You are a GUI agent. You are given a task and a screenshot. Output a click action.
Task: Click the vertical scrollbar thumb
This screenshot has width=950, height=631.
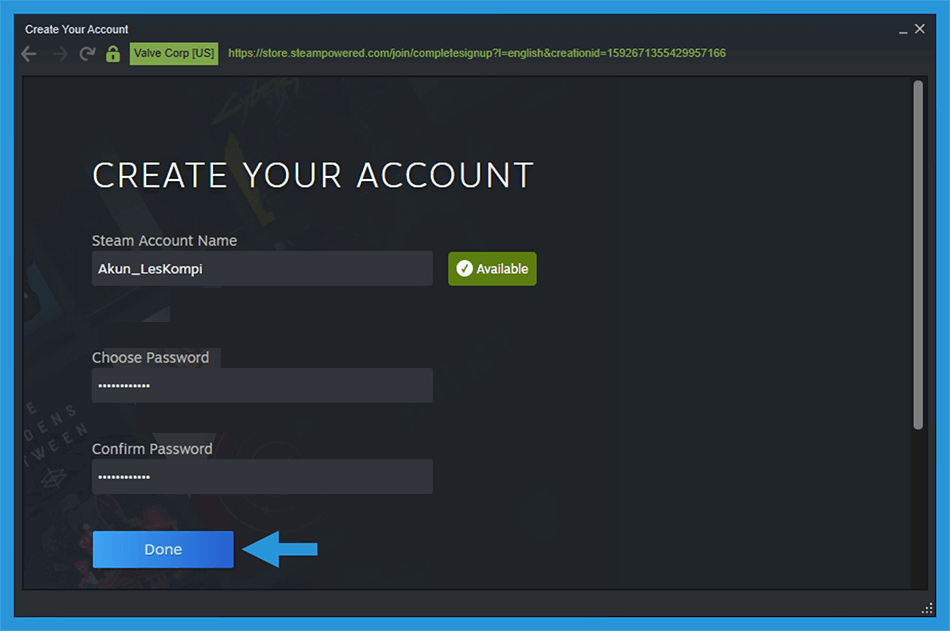pyautogui.click(x=918, y=255)
